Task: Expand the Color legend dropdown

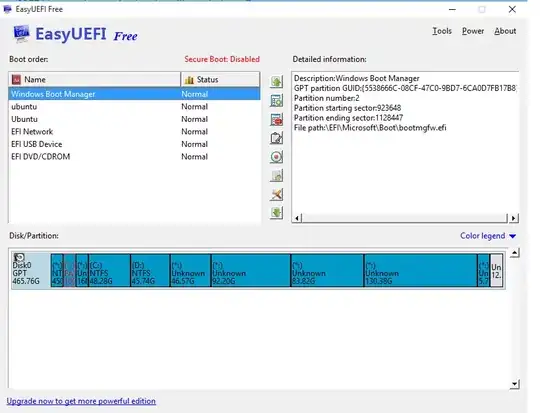Action: (488, 236)
